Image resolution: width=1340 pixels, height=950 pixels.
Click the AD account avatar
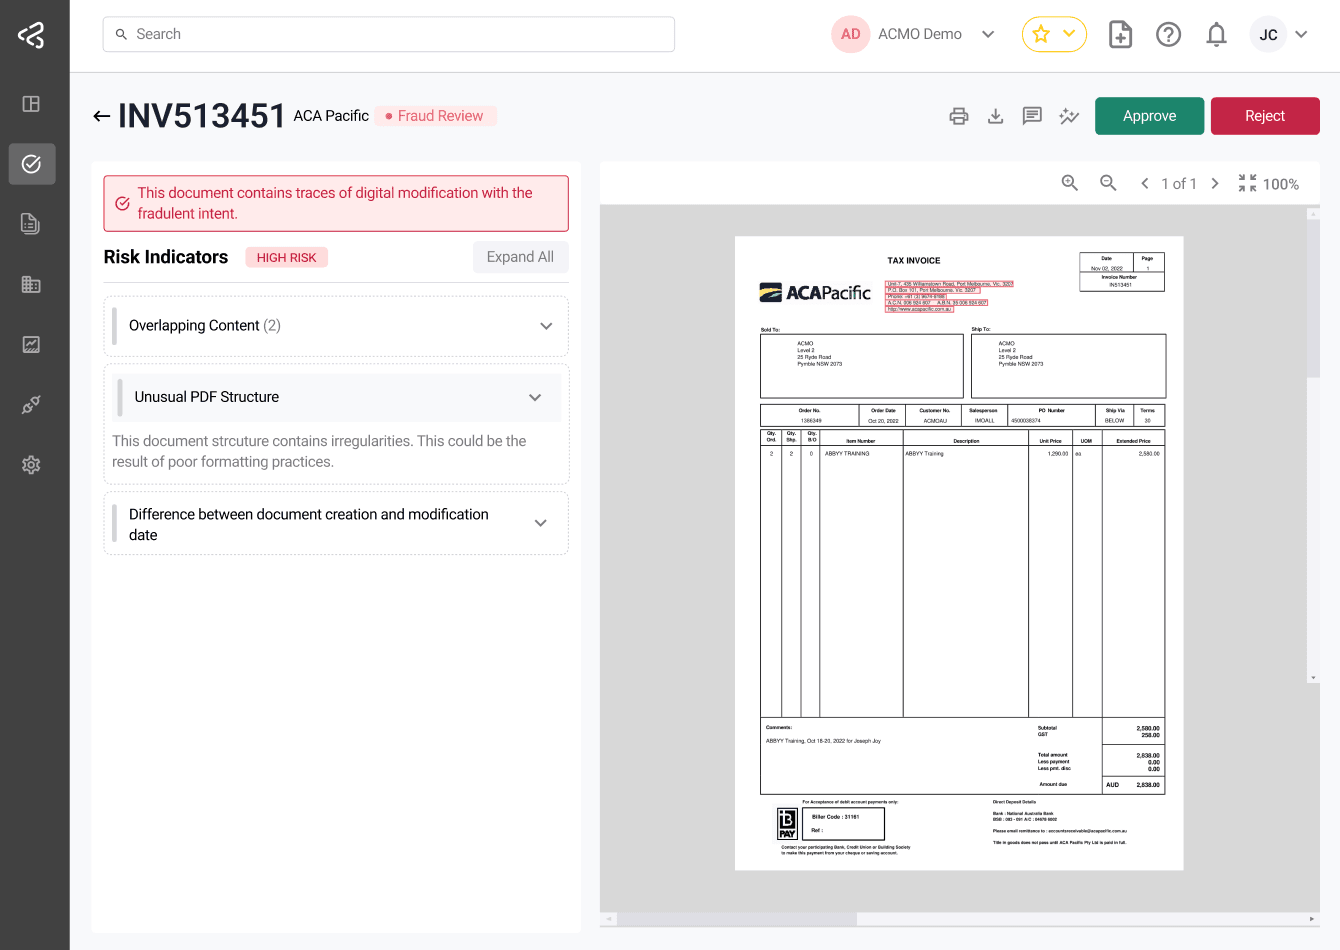coord(850,34)
